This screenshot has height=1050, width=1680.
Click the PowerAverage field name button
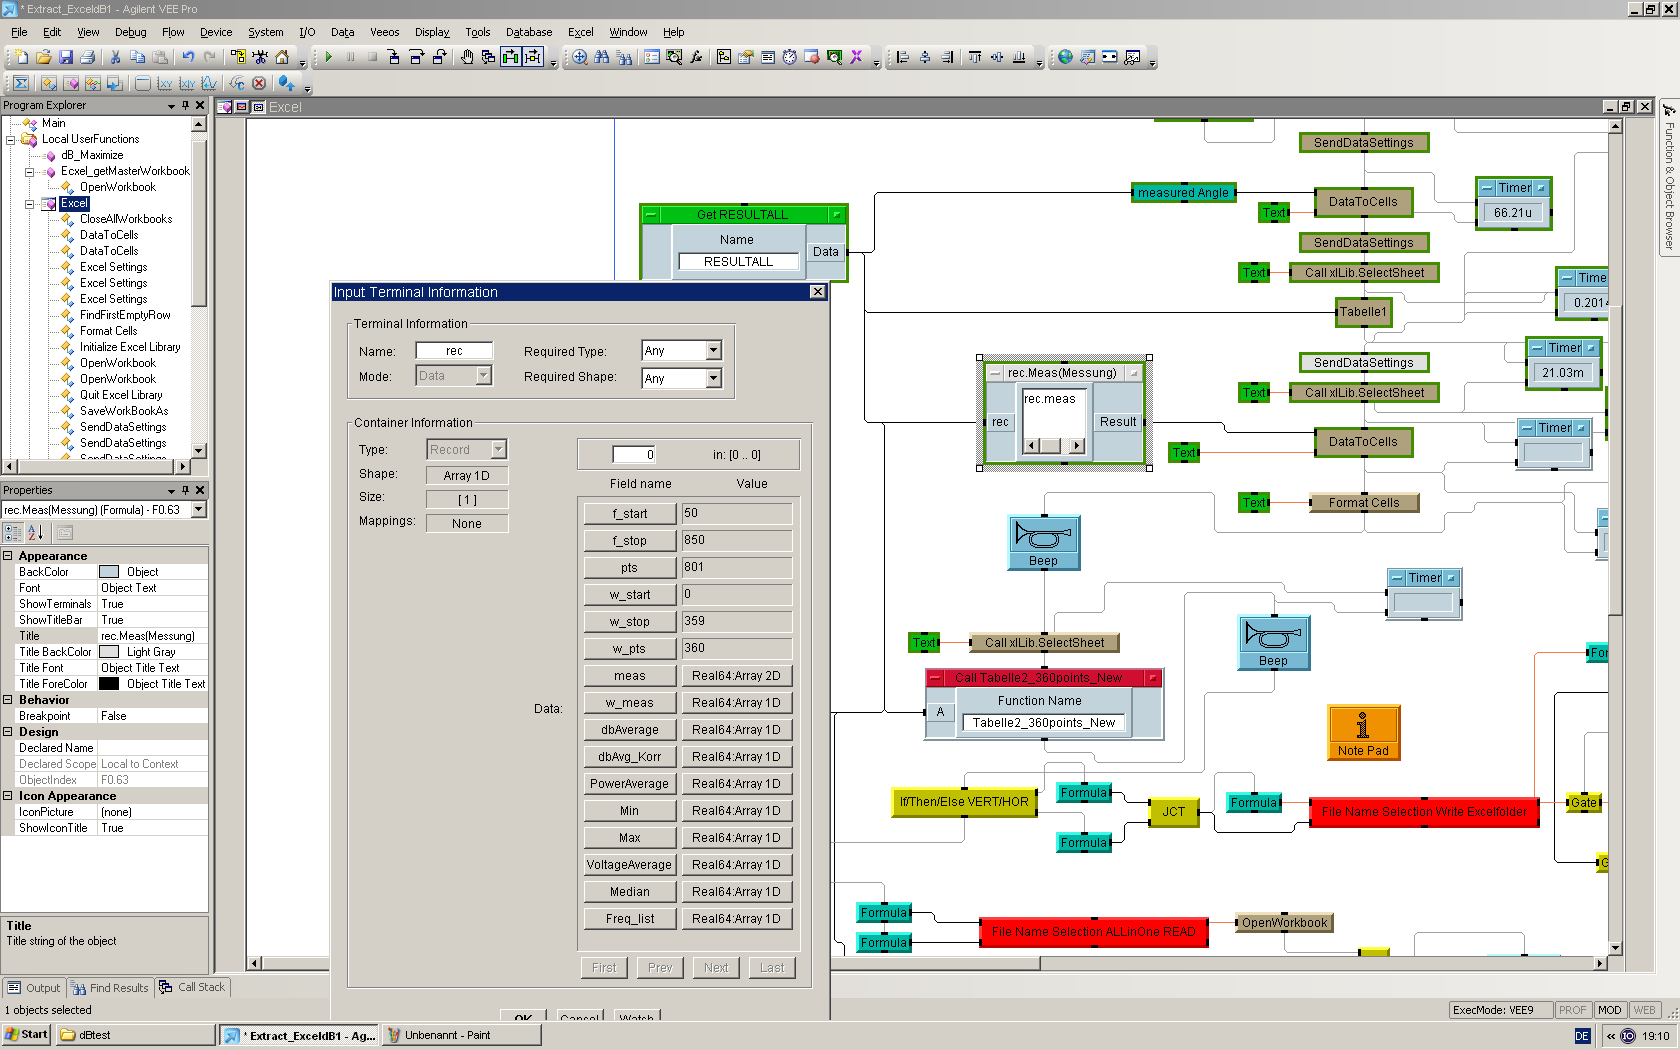click(629, 784)
